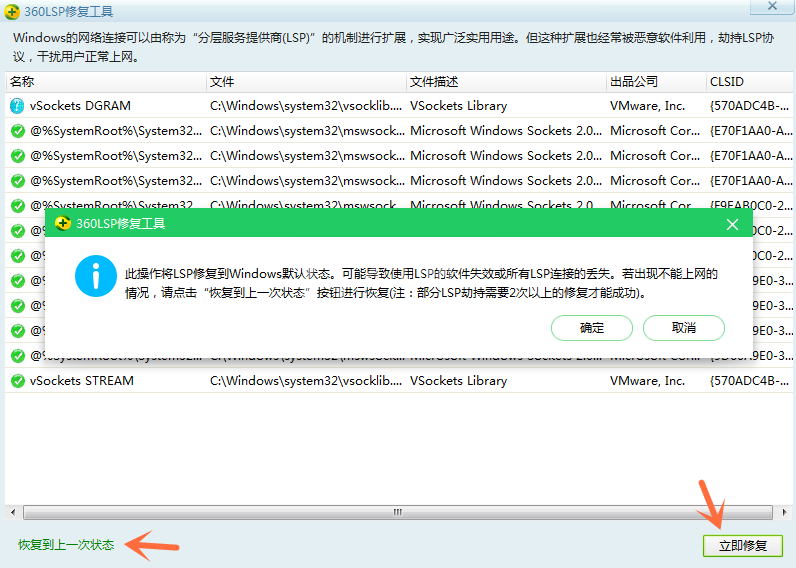Click the vsocklib file path in the vSockets DGRAM row
Image resolution: width=796 pixels, height=568 pixels.
pyautogui.click(x=306, y=106)
